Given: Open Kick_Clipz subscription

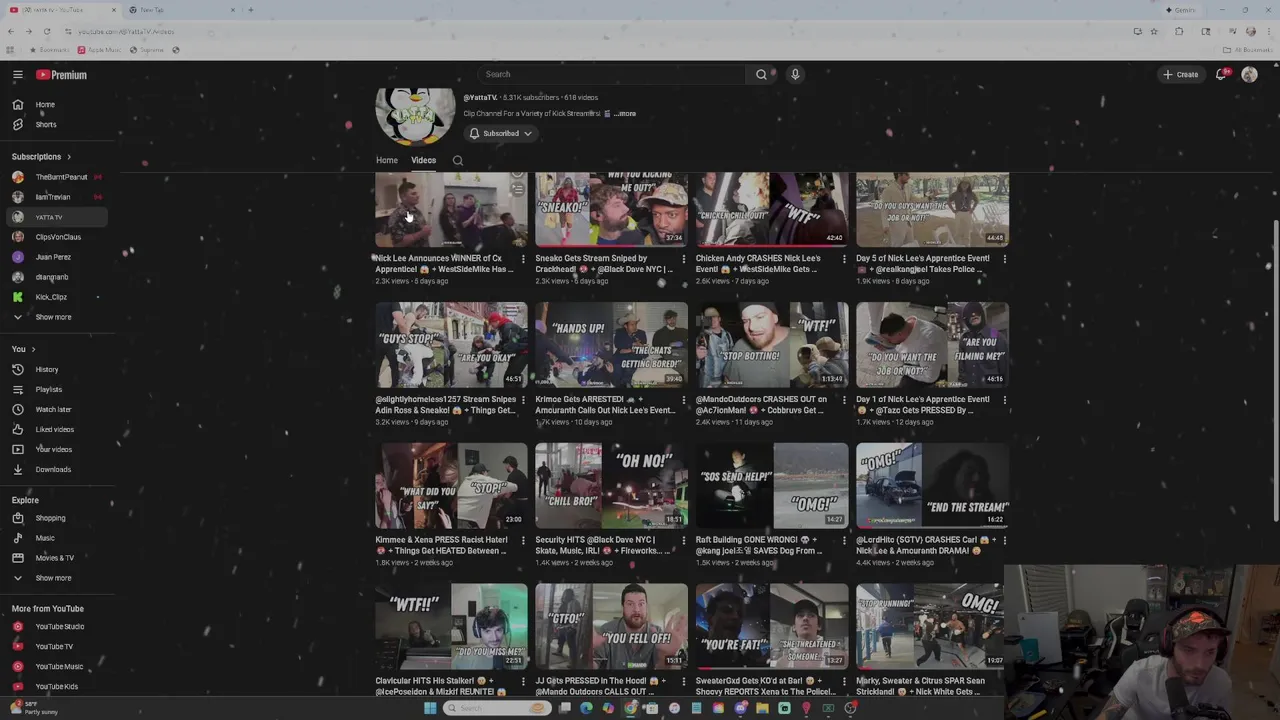Looking at the screenshot, I should pos(53,297).
